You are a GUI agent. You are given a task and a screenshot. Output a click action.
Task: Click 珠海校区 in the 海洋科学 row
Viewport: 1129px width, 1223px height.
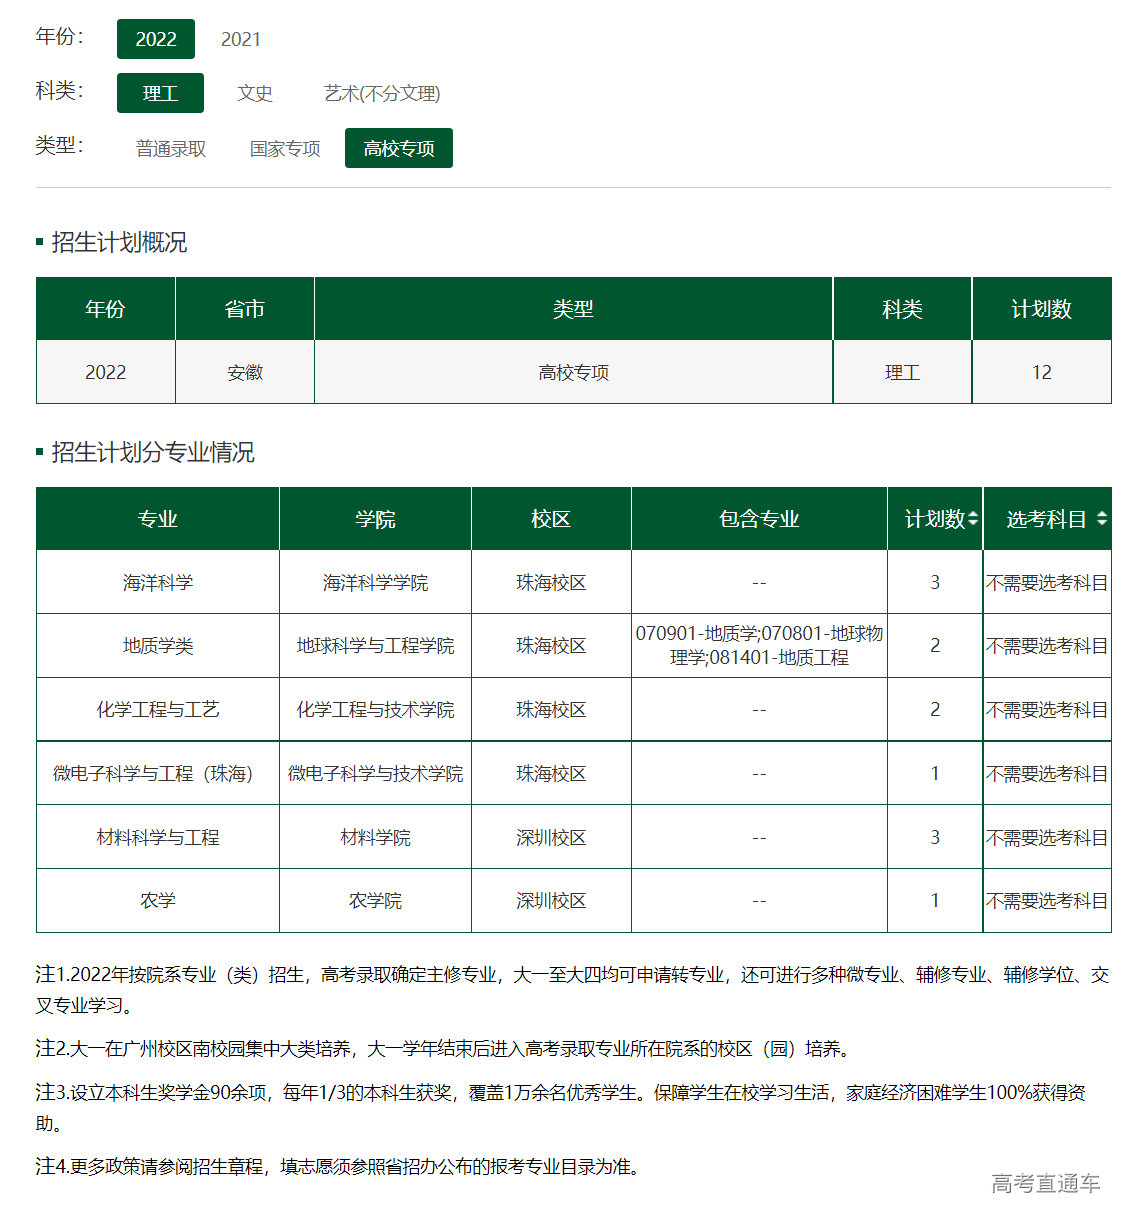[550, 582]
